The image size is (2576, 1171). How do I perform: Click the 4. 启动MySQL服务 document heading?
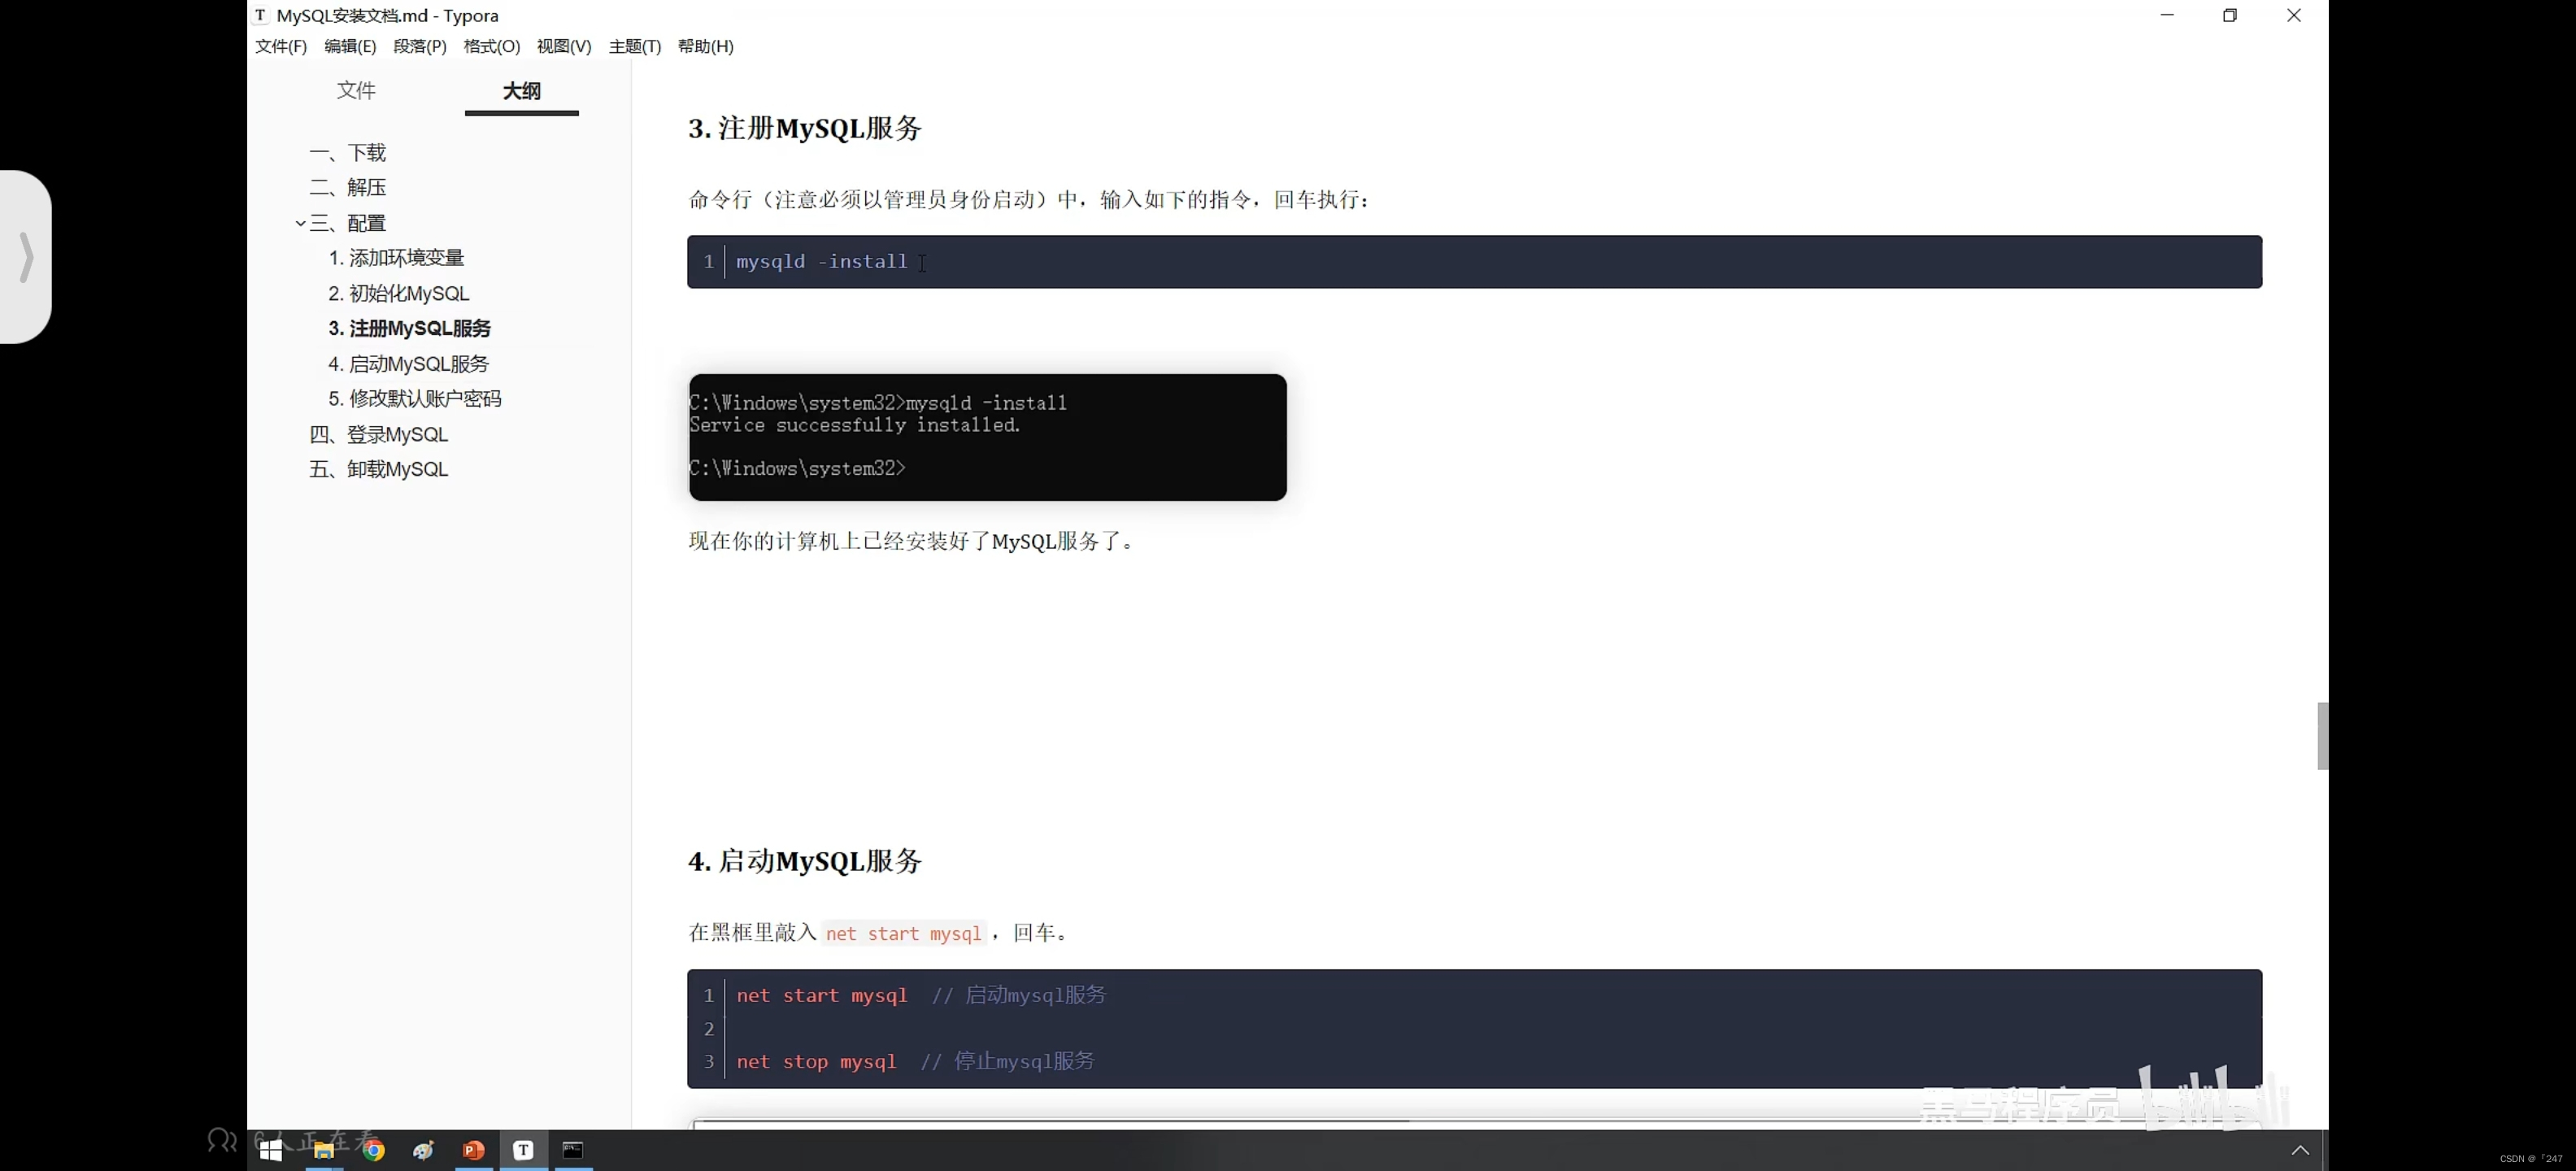(805, 861)
